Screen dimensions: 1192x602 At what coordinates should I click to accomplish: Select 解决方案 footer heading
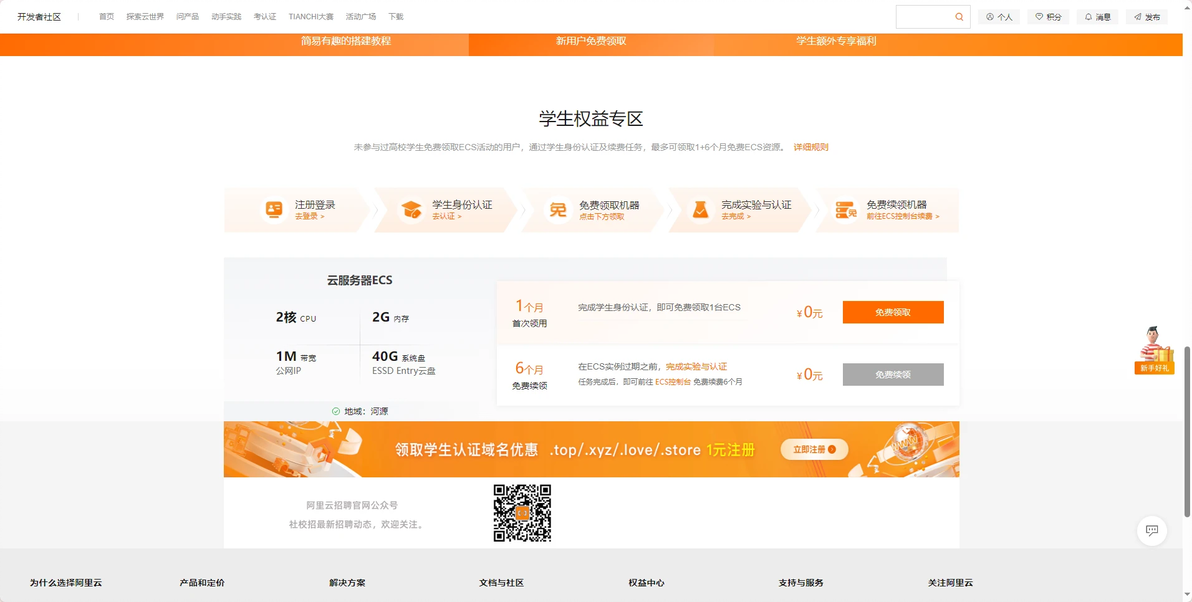pos(347,583)
